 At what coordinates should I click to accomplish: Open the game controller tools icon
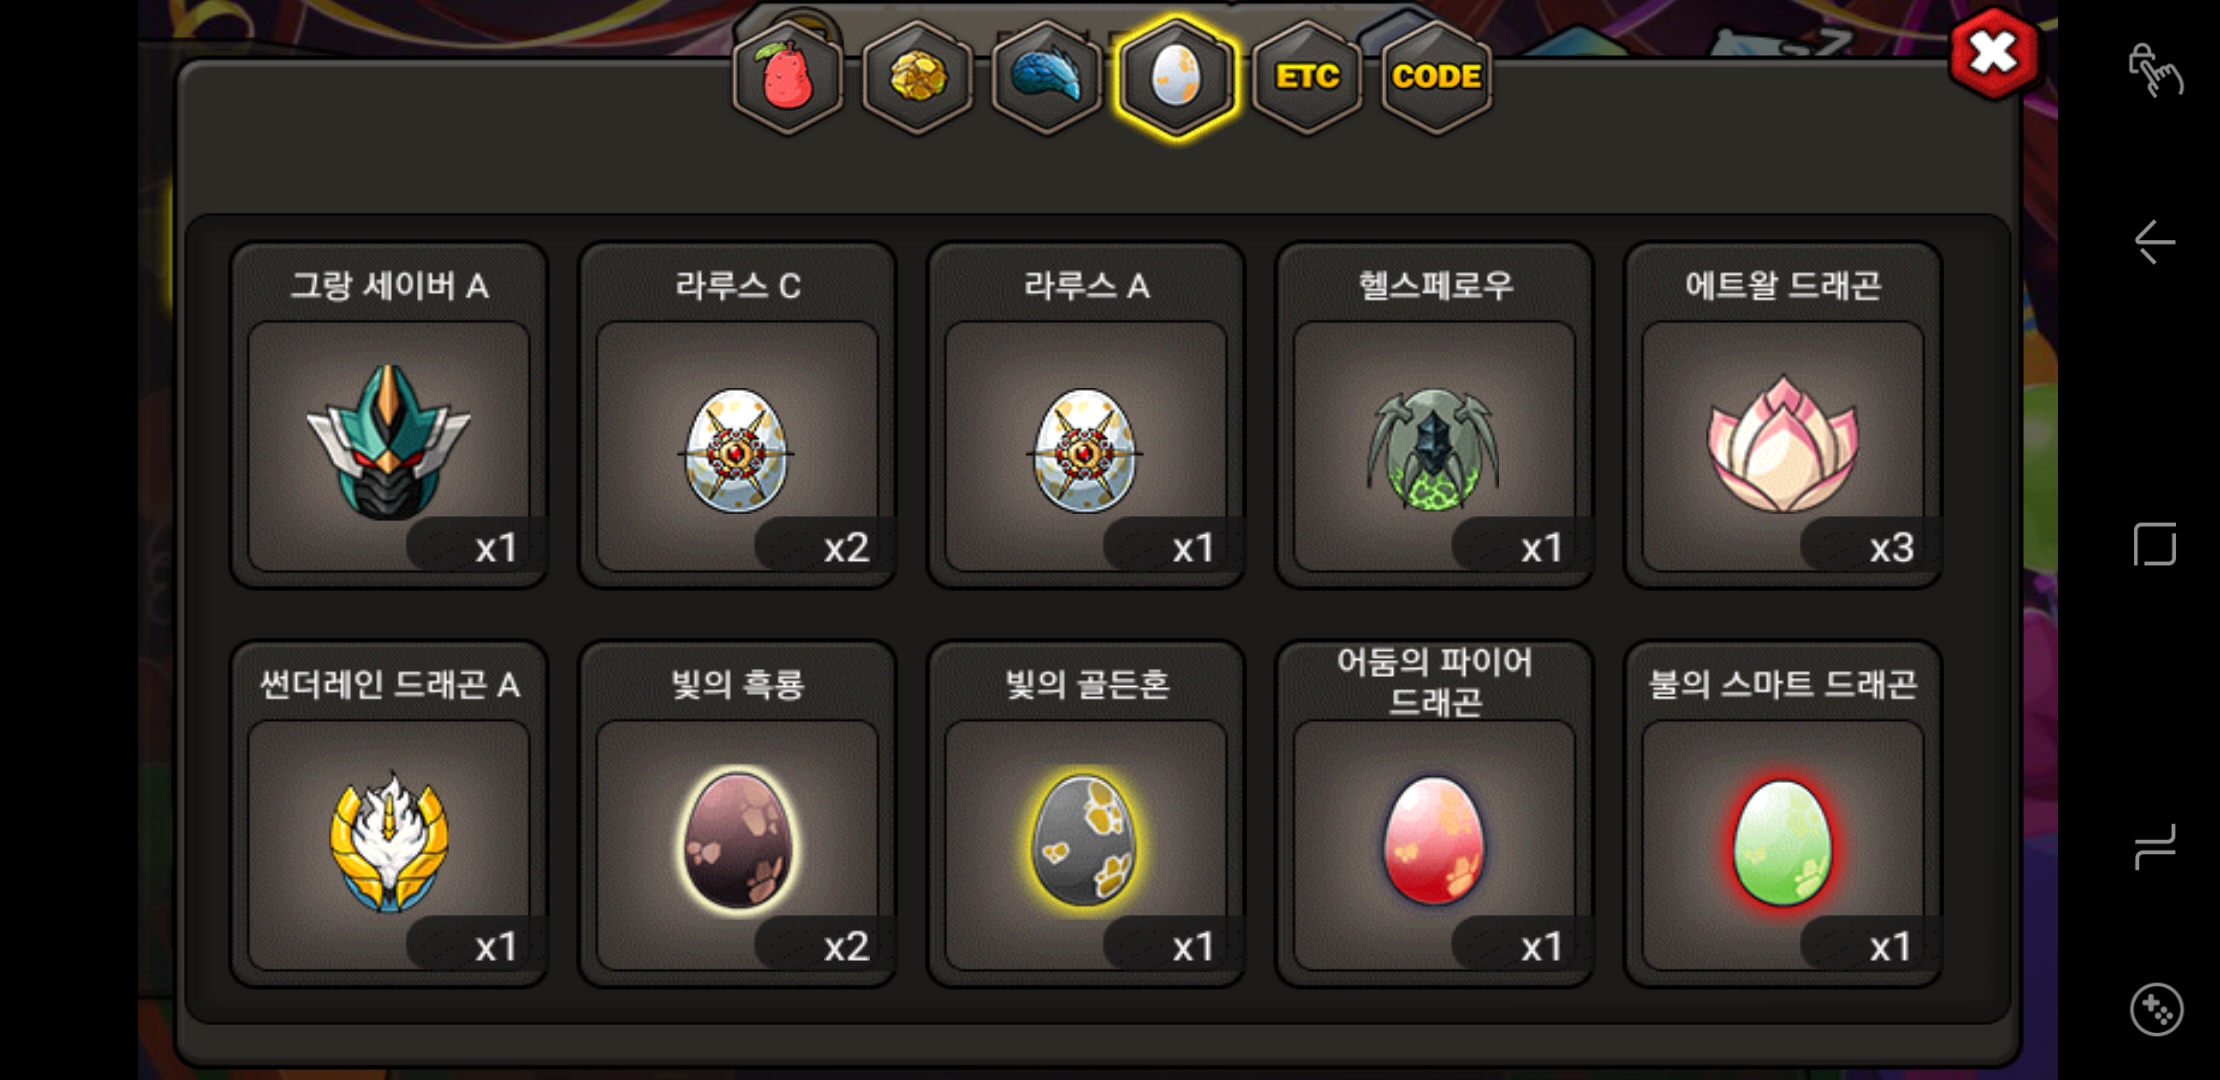[x=2156, y=1010]
